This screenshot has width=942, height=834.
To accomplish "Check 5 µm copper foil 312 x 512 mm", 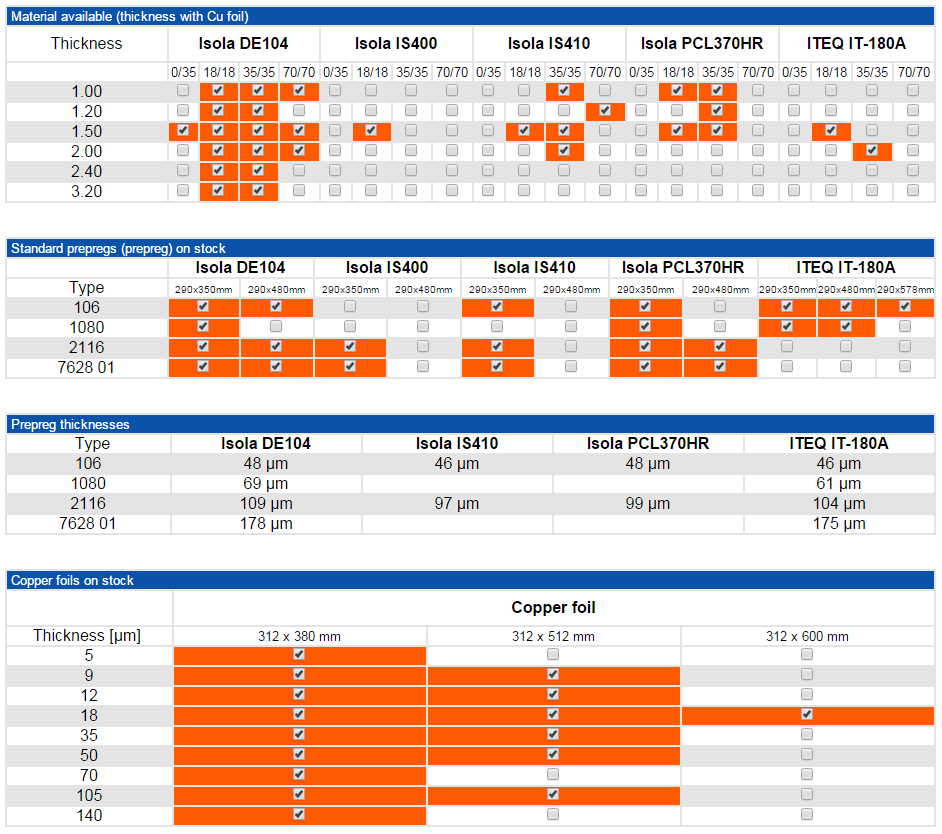I will pos(553,655).
